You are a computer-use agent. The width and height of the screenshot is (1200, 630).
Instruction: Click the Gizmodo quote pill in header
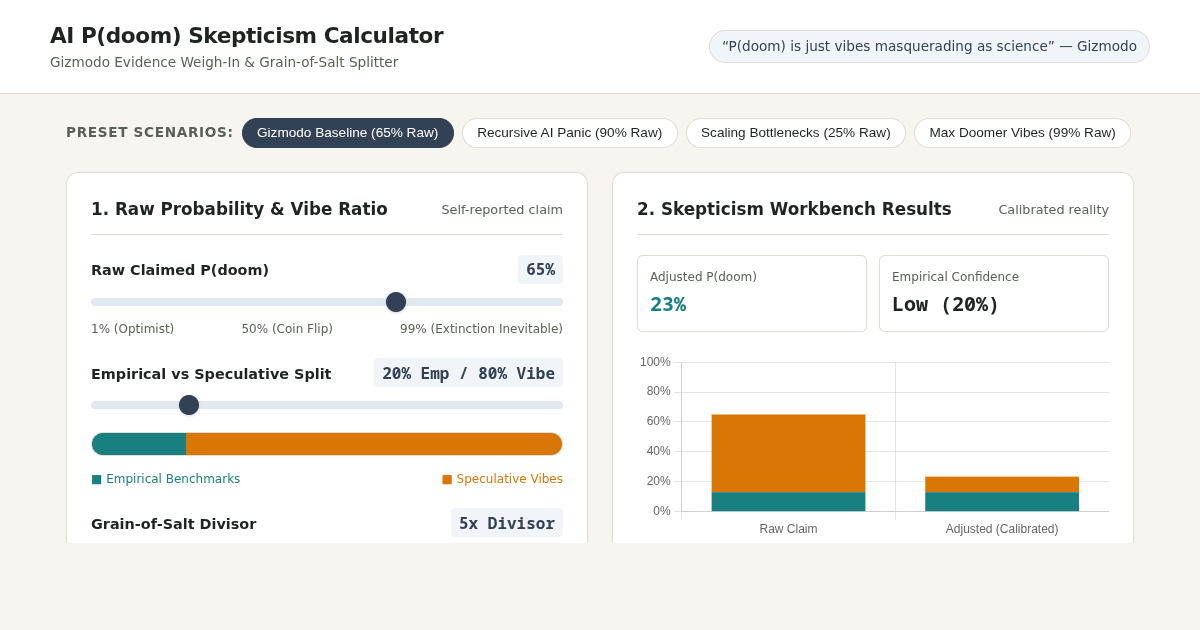[x=929, y=46]
